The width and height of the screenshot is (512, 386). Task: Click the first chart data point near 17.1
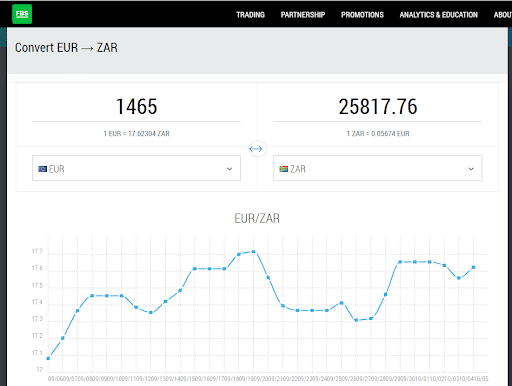(x=48, y=358)
